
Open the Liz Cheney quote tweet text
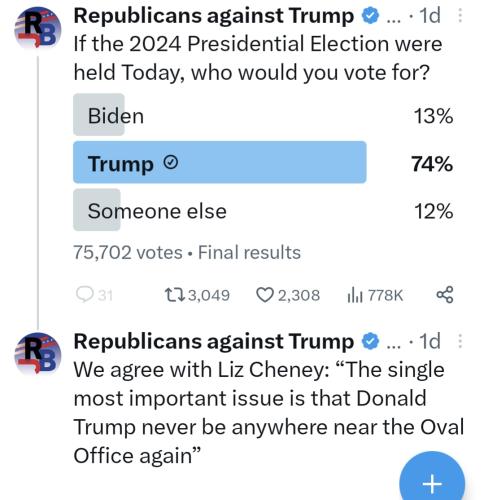click(x=269, y=413)
